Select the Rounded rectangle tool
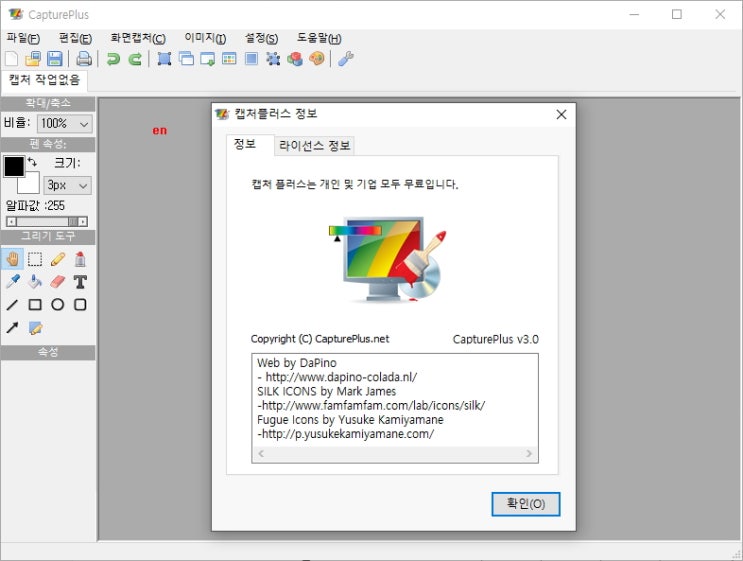The width and height of the screenshot is (743, 561). [x=80, y=305]
